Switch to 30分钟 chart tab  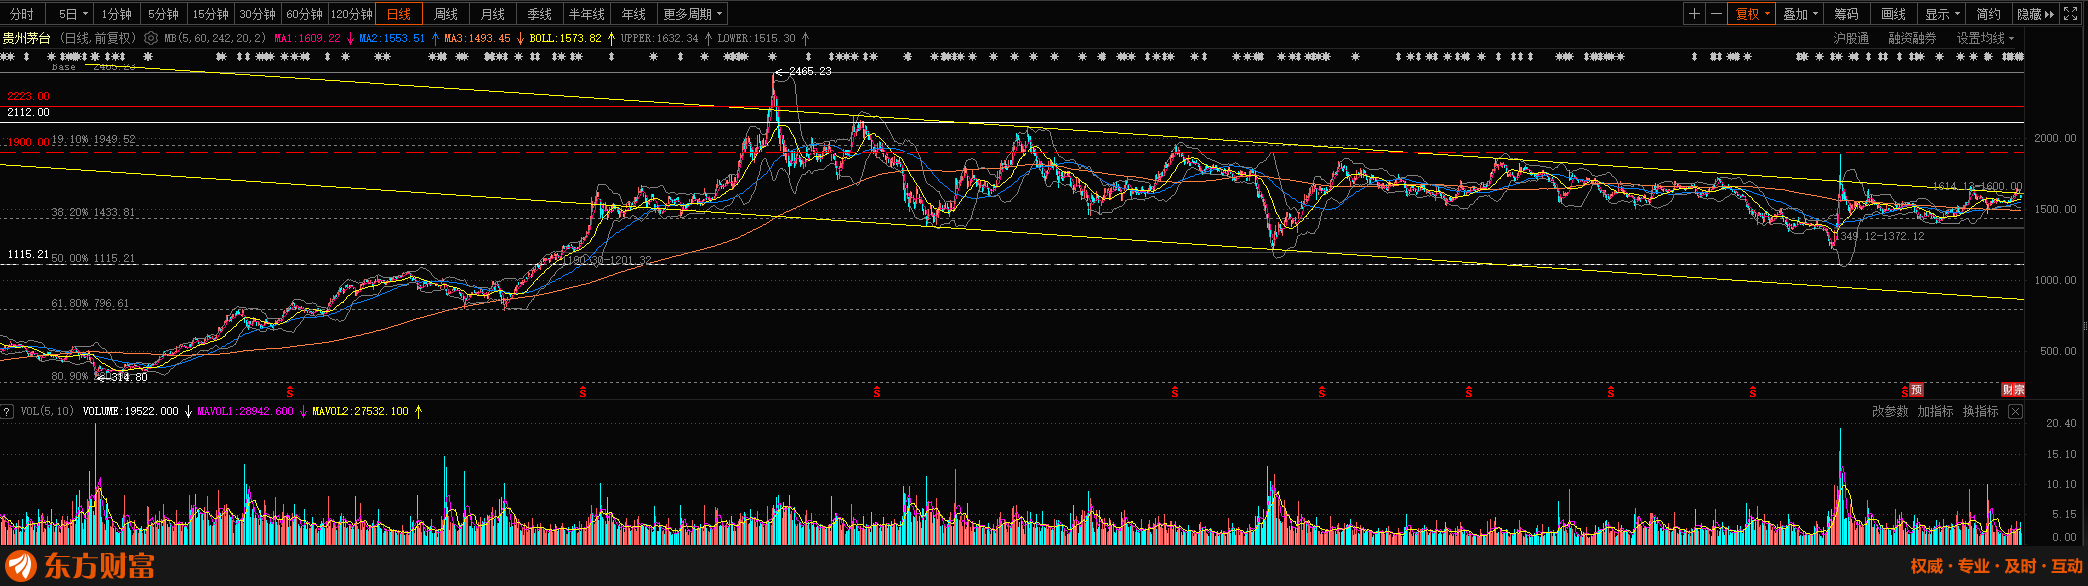click(258, 14)
